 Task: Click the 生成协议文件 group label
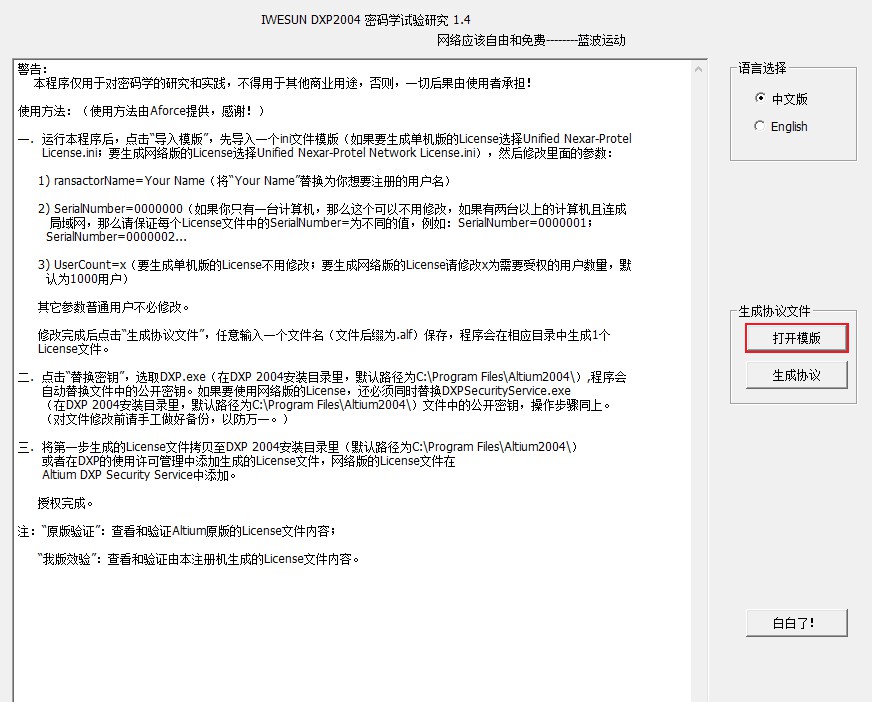click(774, 311)
